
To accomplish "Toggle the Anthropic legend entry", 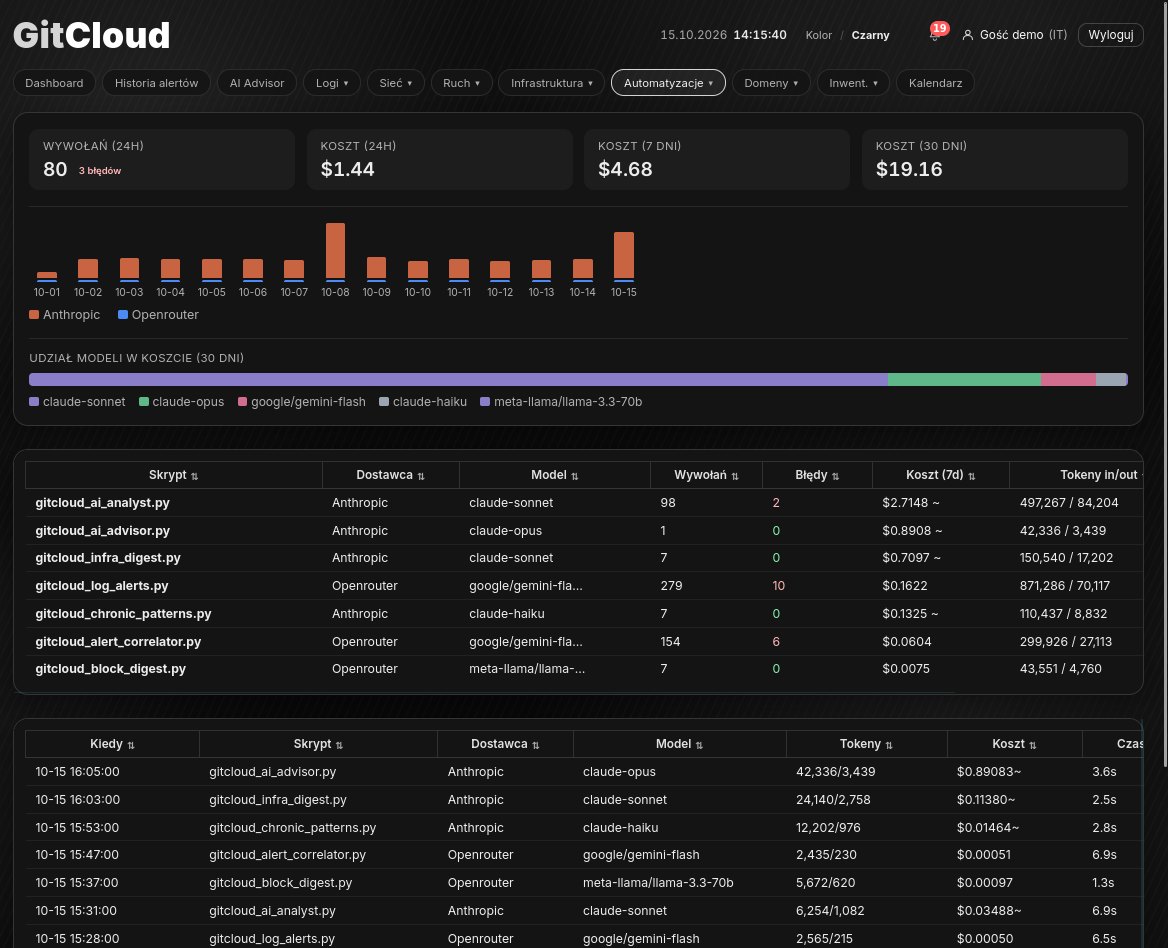I will [x=64, y=315].
